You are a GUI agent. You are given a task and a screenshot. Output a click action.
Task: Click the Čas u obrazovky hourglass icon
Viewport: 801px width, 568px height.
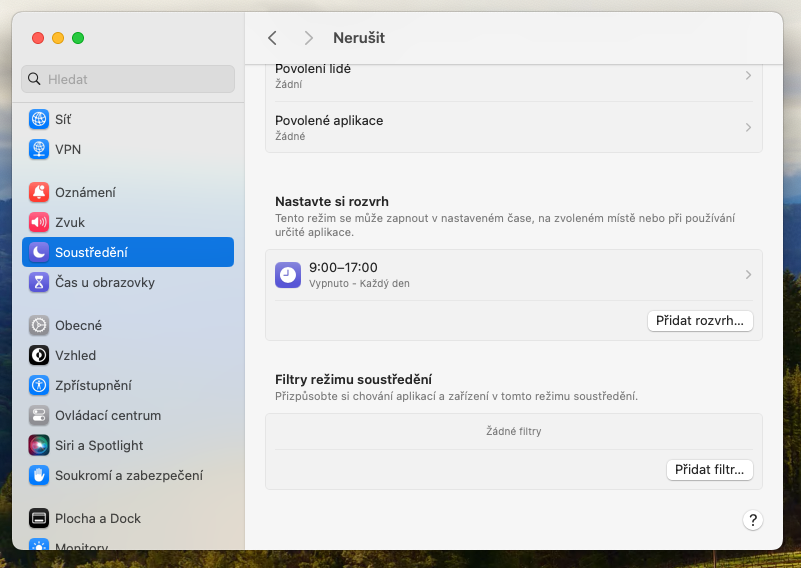pyautogui.click(x=39, y=282)
